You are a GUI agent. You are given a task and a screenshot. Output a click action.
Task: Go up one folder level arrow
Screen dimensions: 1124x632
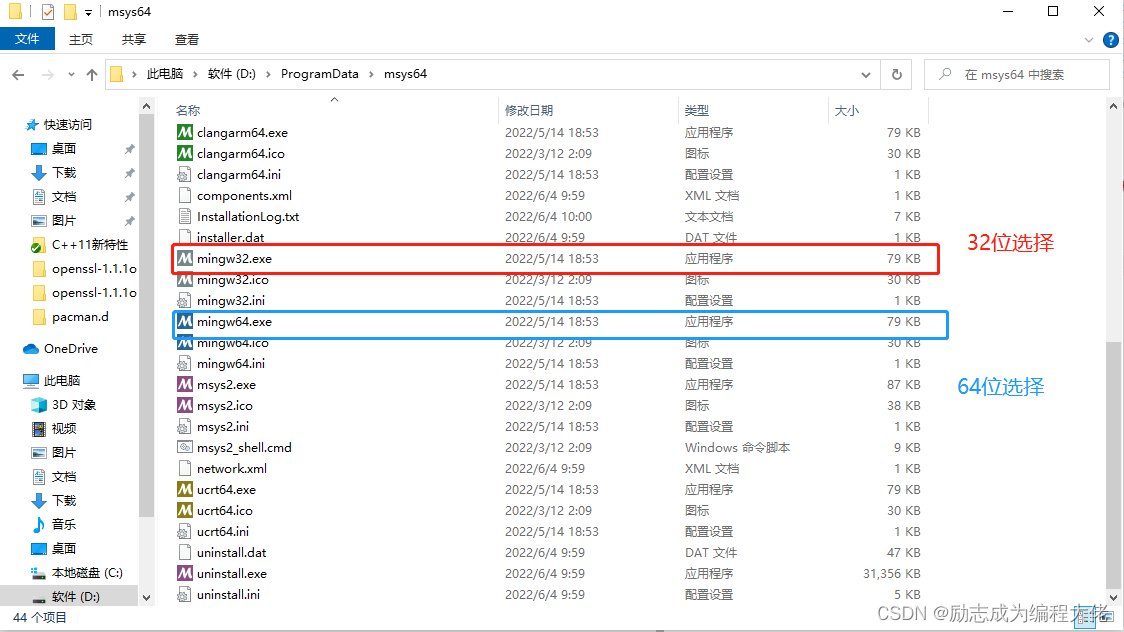coord(92,75)
